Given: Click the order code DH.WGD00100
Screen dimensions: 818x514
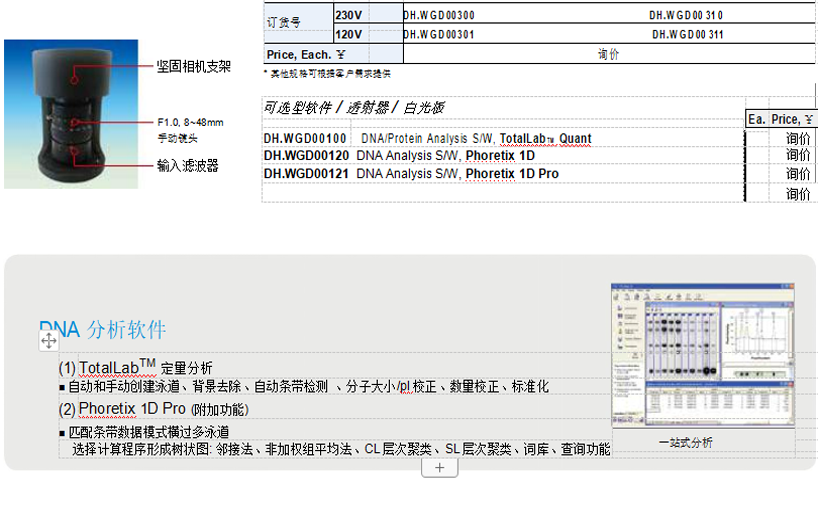Looking at the screenshot, I should [x=305, y=139].
